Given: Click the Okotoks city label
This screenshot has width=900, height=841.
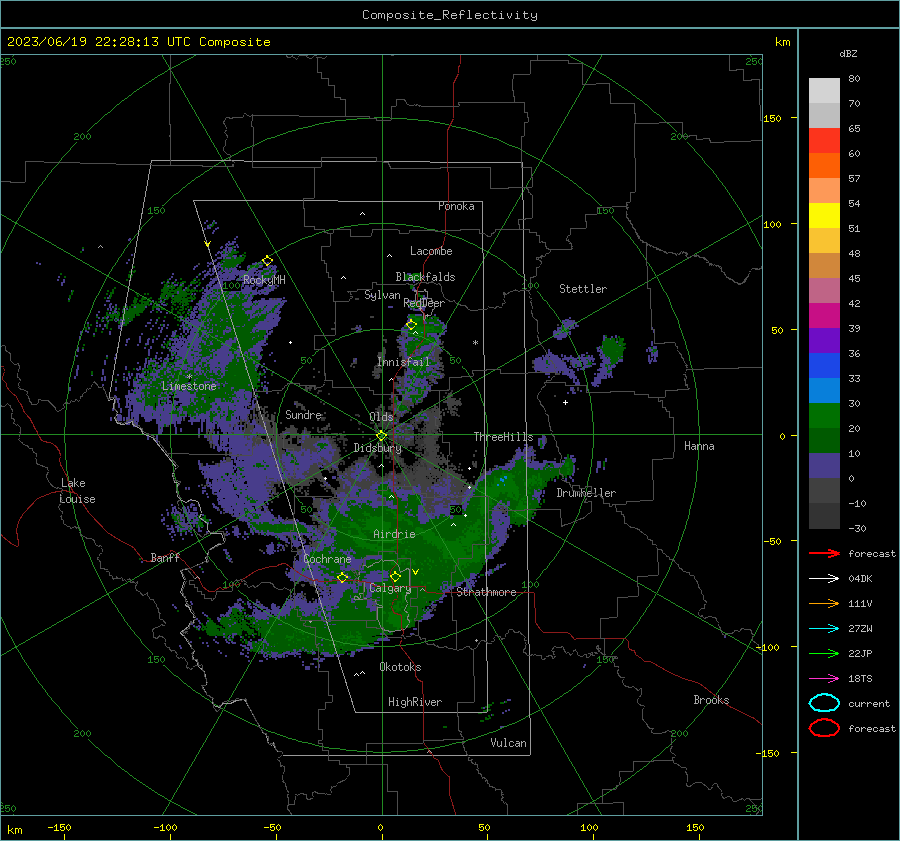Looking at the screenshot, I should click(x=400, y=667).
